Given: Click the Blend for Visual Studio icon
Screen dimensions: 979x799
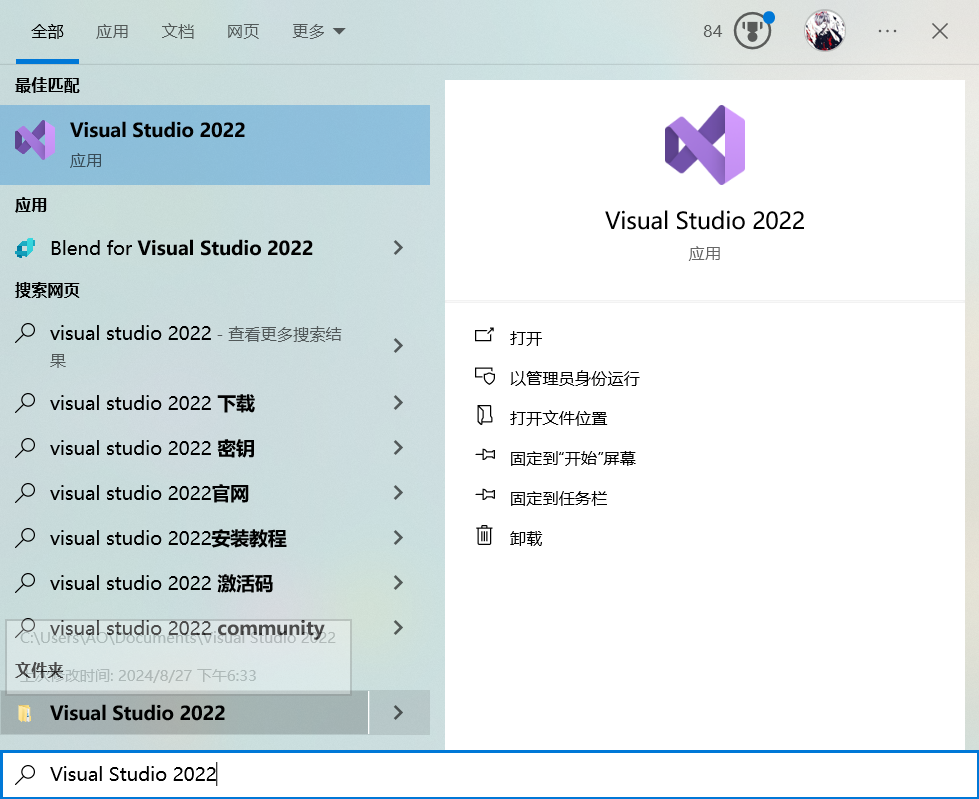Looking at the screenshot, I should pyautogui.click(x=25, y=248).
